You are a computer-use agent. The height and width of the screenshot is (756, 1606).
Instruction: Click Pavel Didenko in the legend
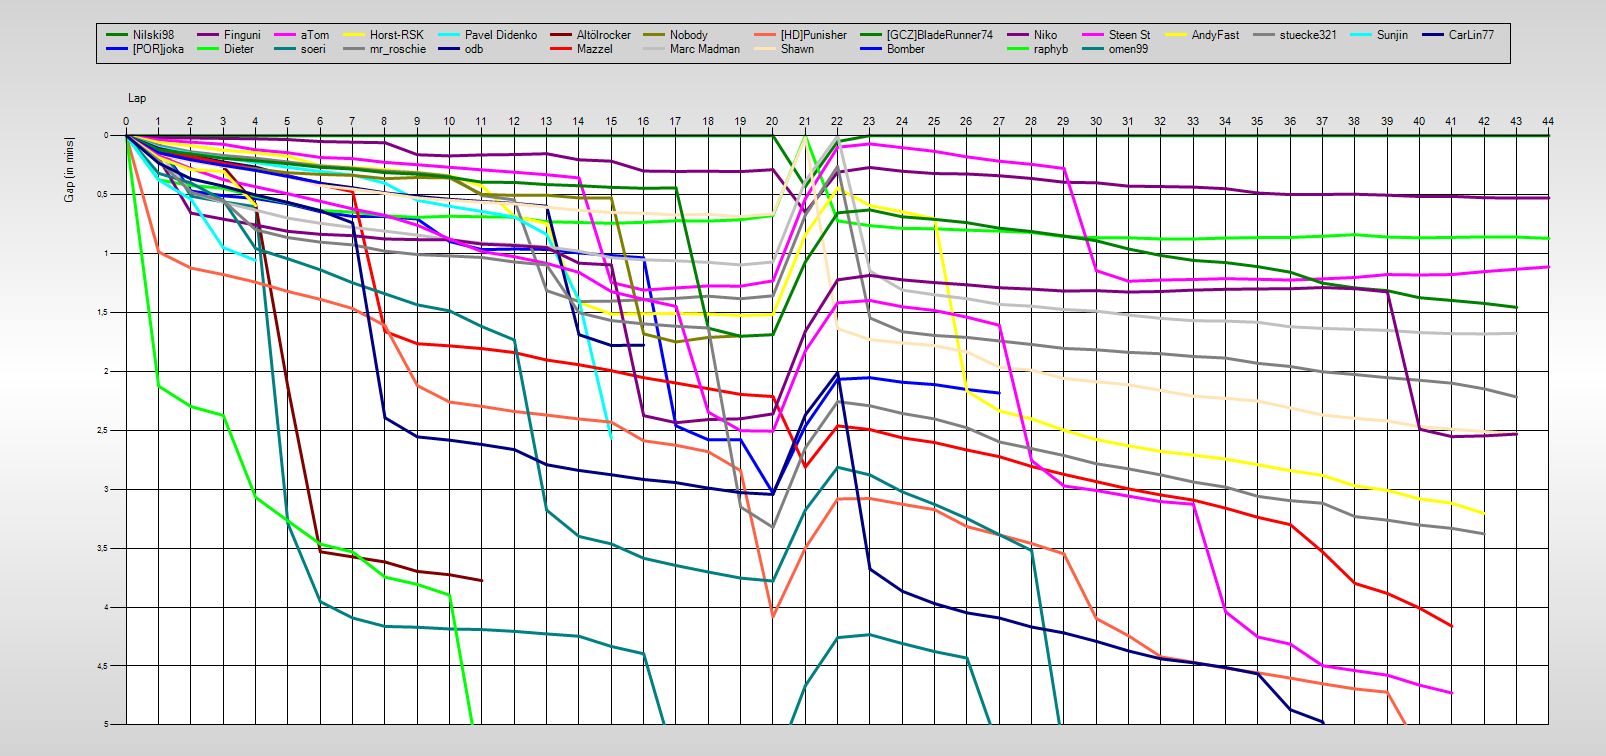(500, 35)
